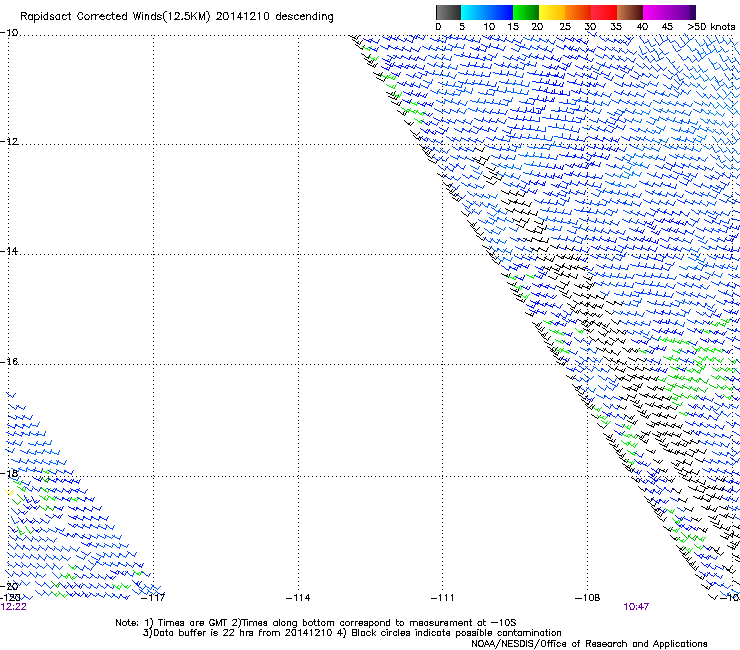Viewport: 740px width, 650px height.
Task: Click the red 30-35 knots color swatch
Action: (x=603, y=12)
